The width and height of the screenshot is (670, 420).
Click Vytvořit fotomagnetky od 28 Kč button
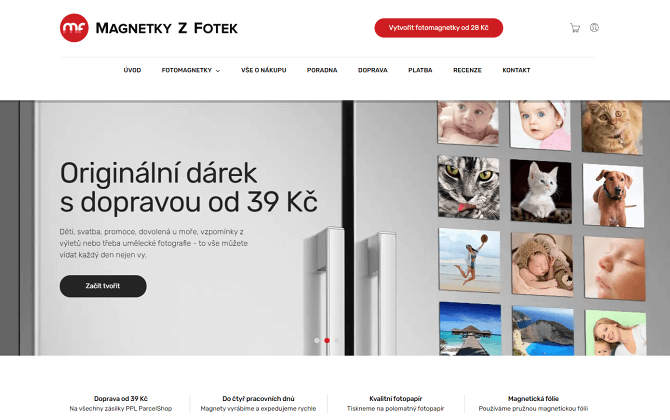438,28
